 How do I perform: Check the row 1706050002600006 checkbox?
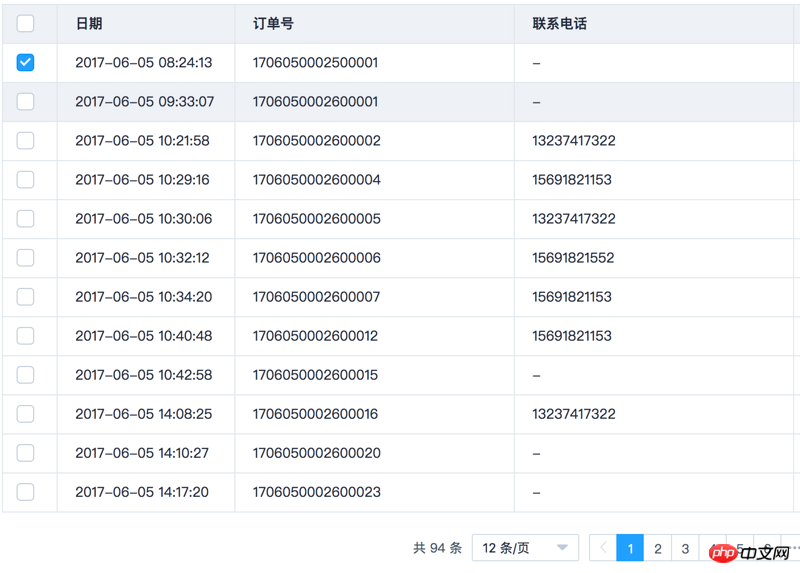[x=26, y=258]
